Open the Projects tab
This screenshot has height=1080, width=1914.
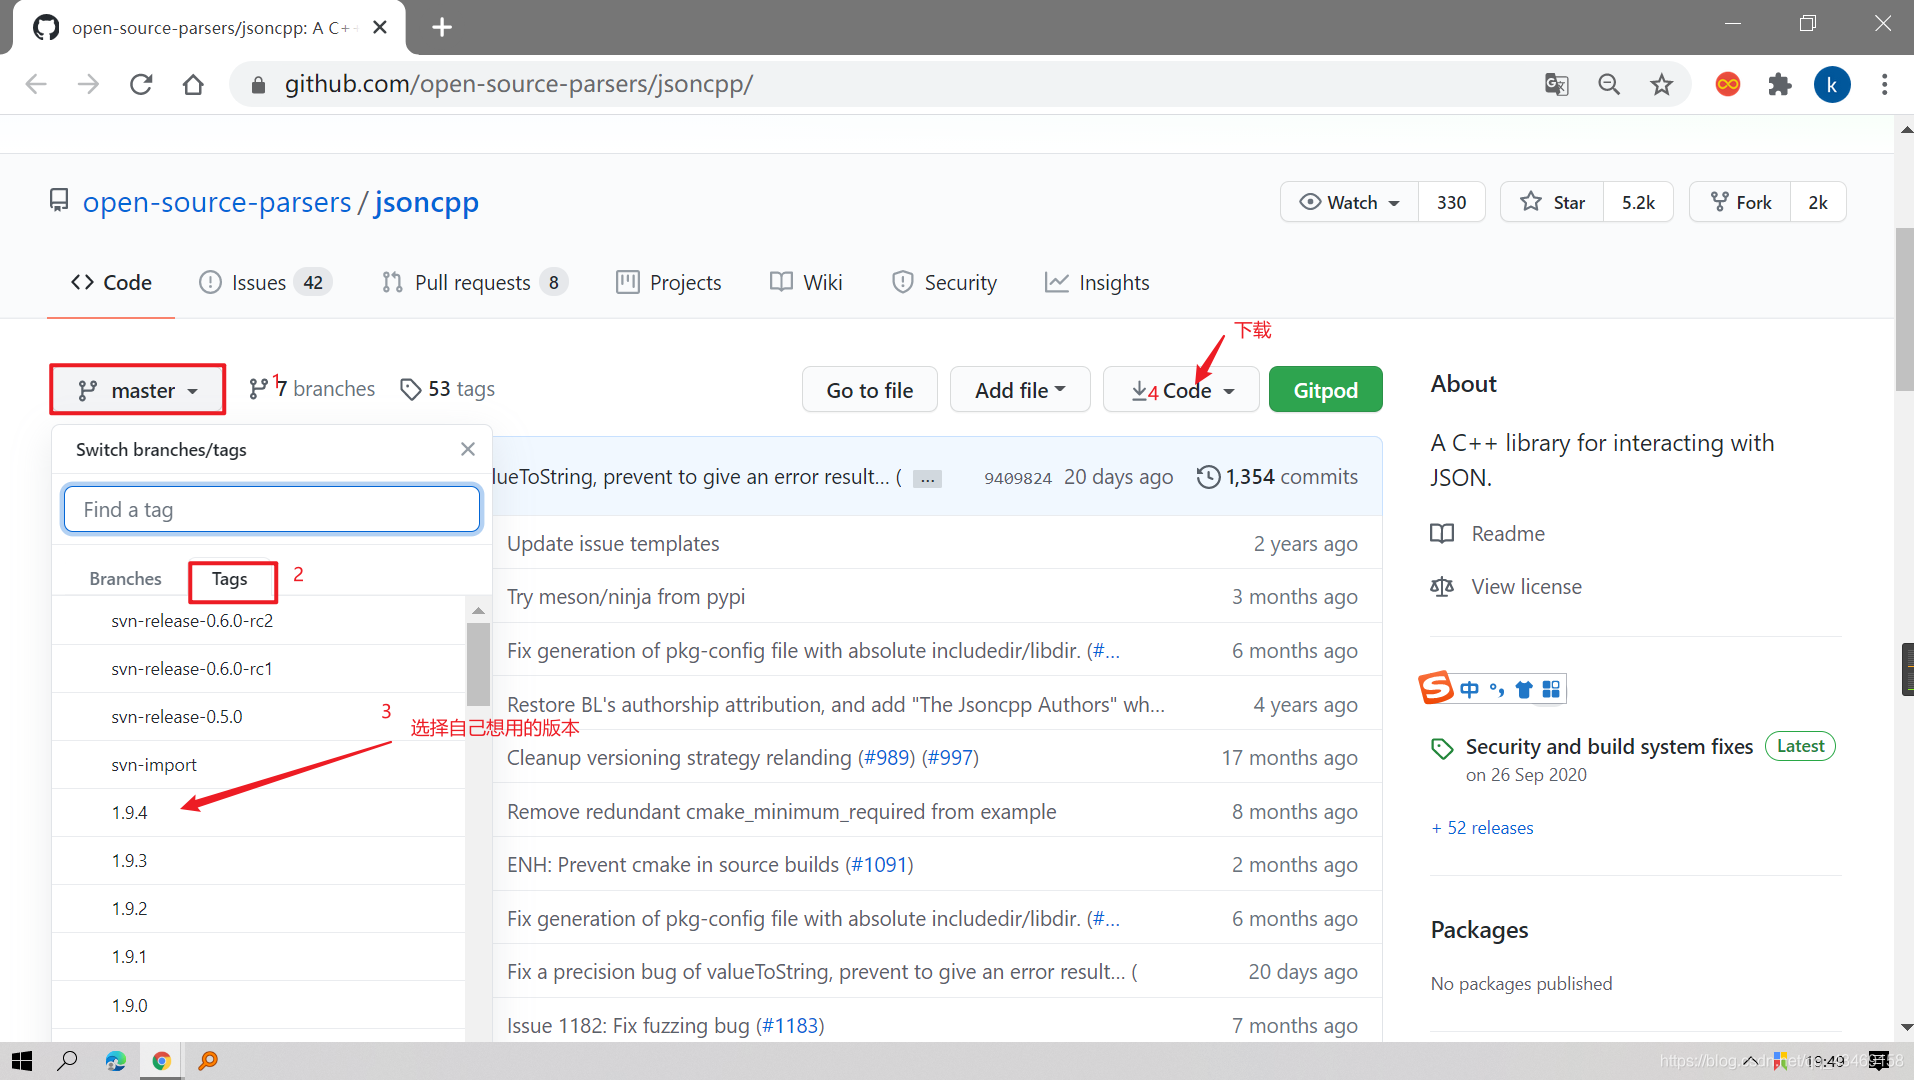coord(668,283)
